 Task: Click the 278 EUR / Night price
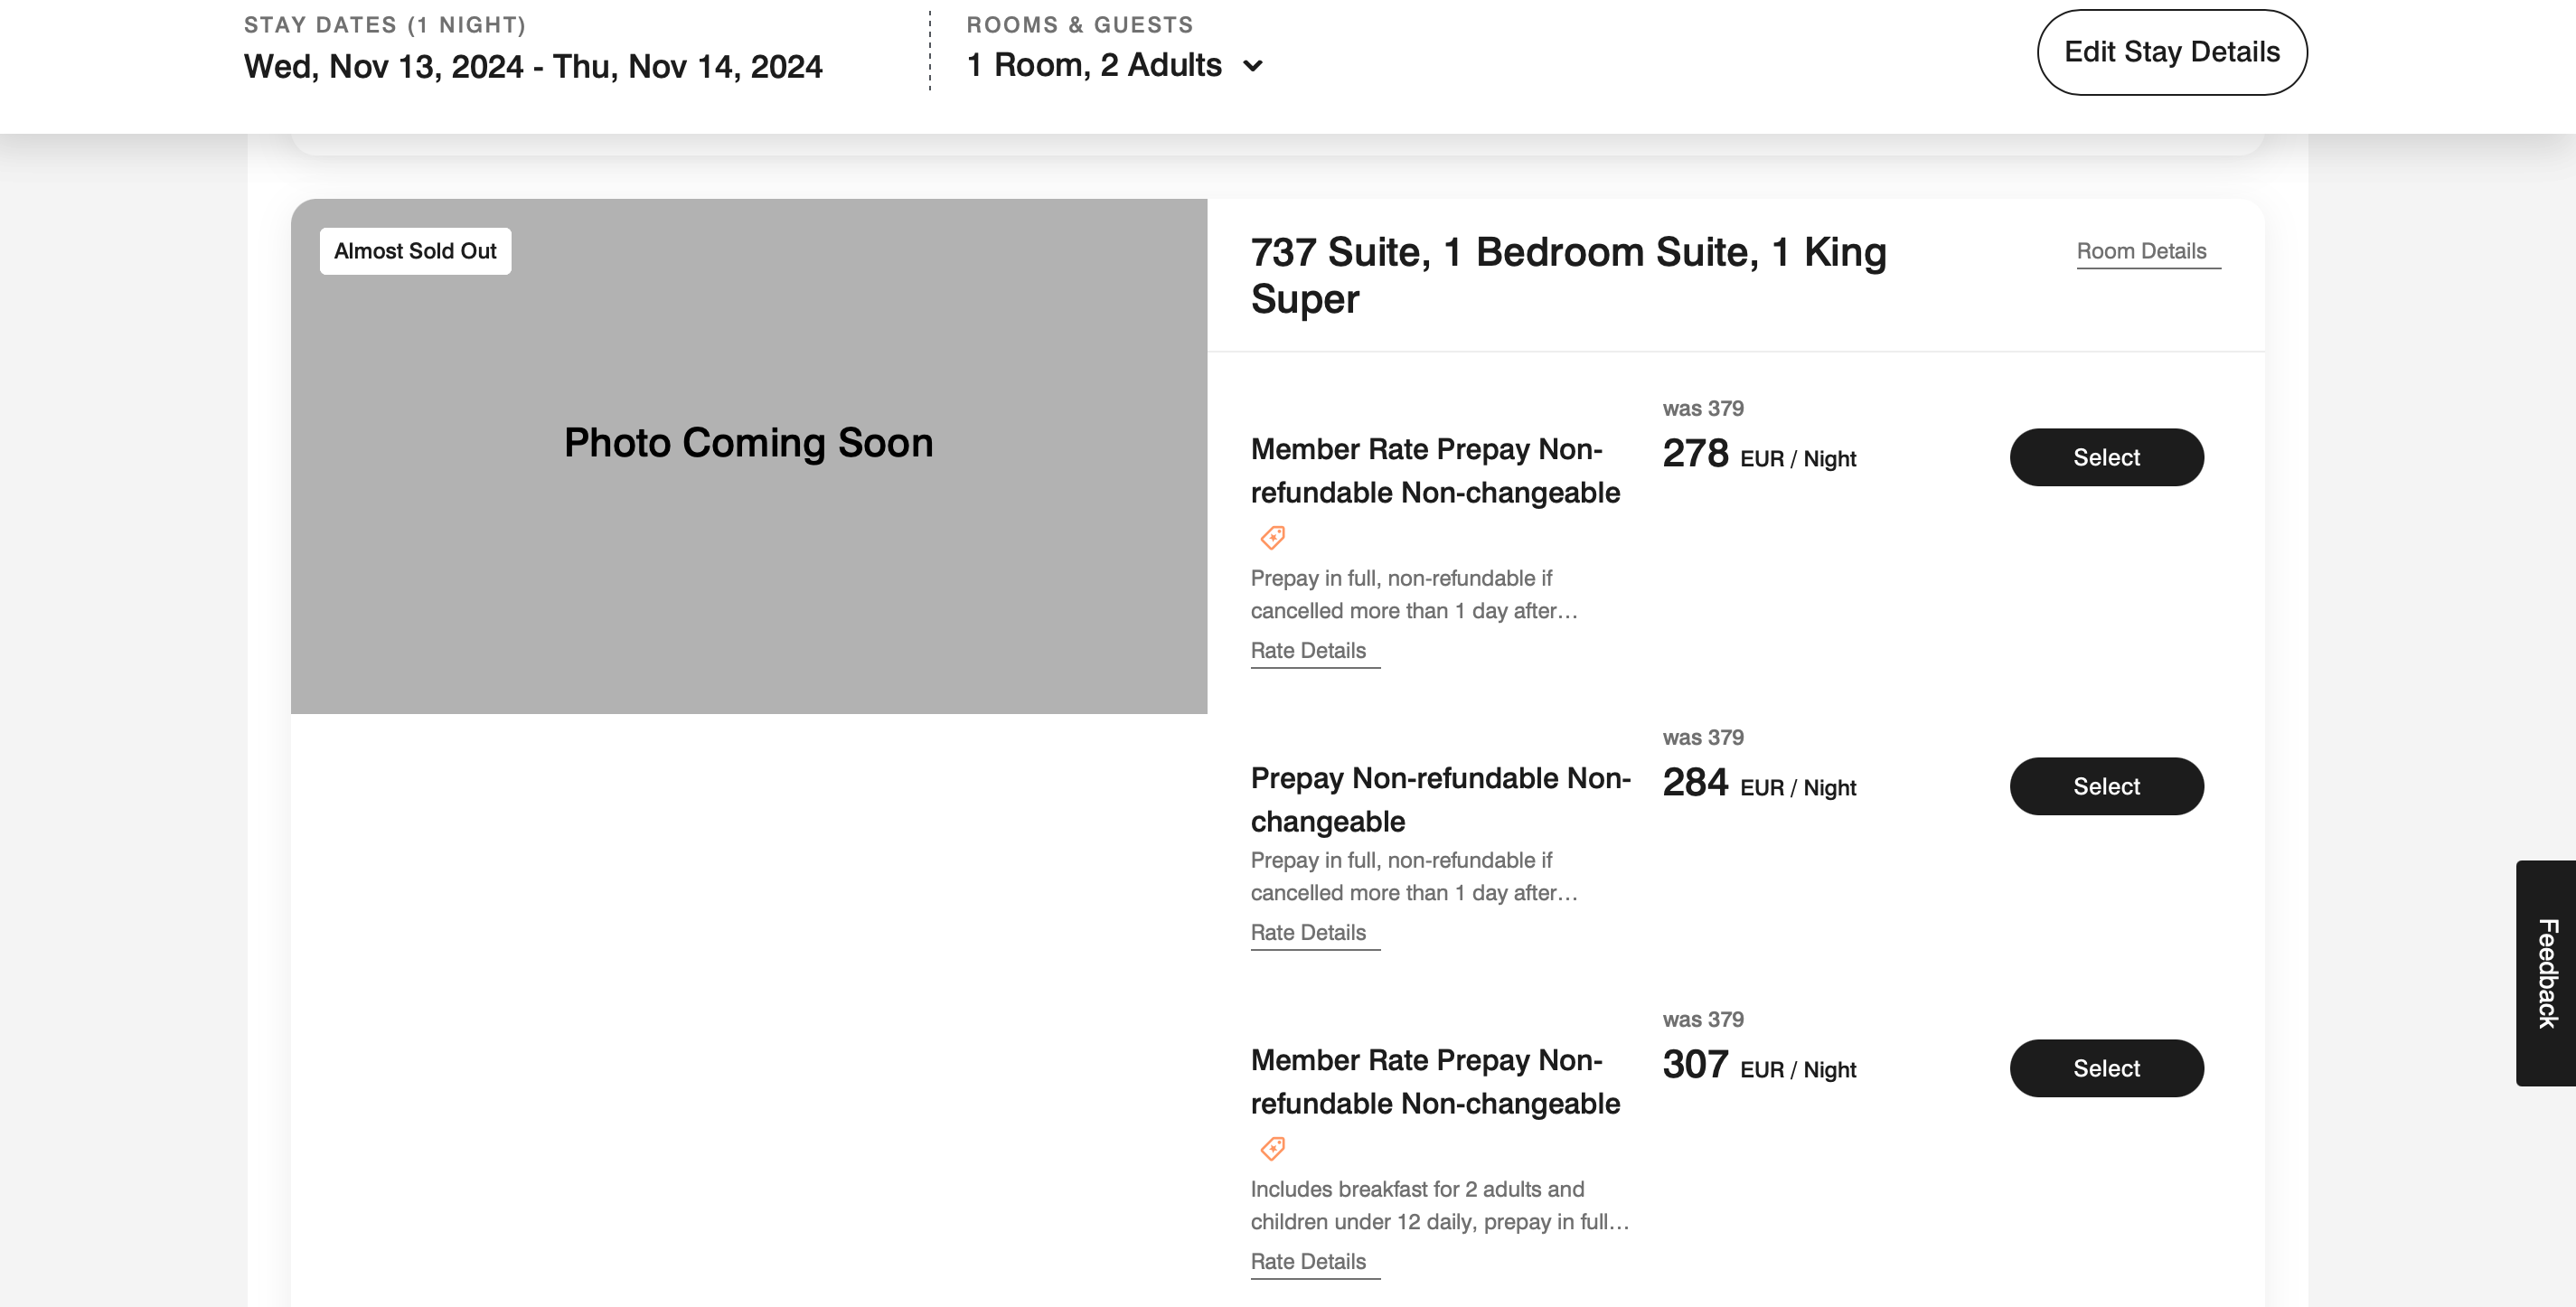point(1758,455)
